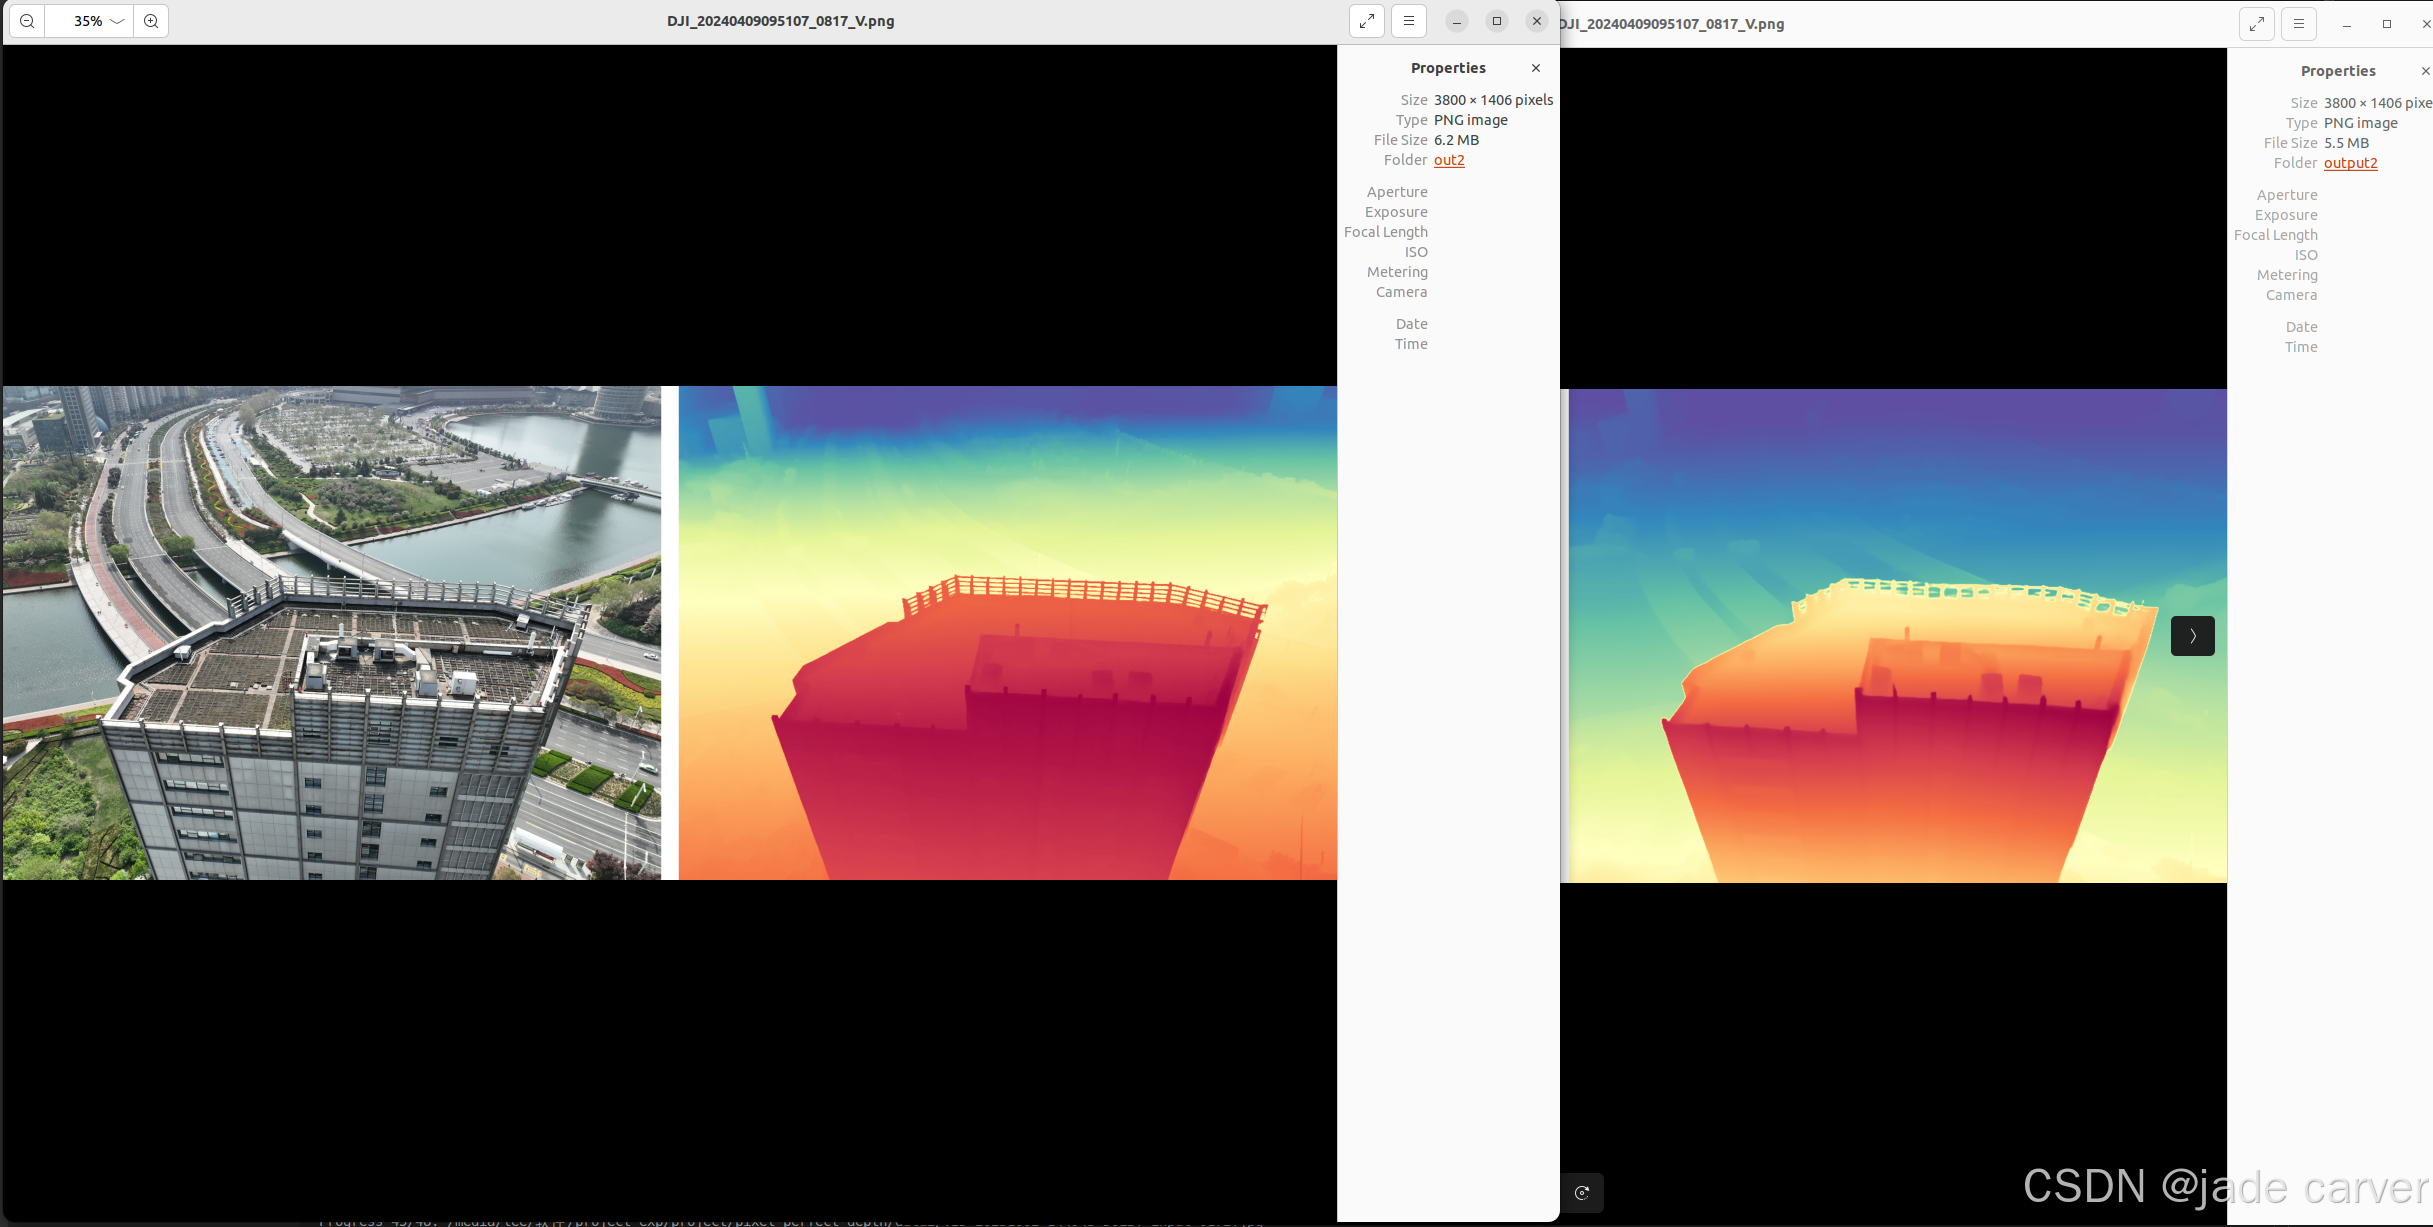This screenshot has width=2433, height=1227.
Task: Maximize the left image viewer window
Action: (1496, 21)
